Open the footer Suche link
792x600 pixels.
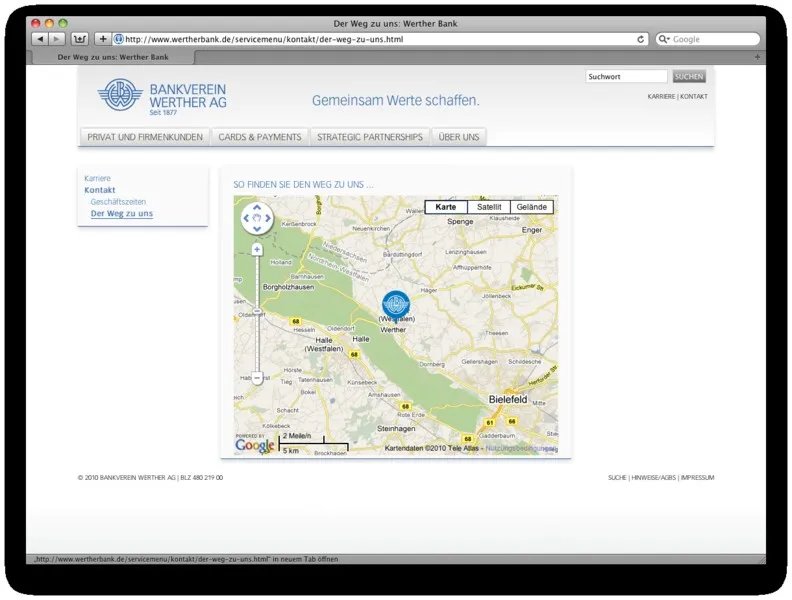617,478
